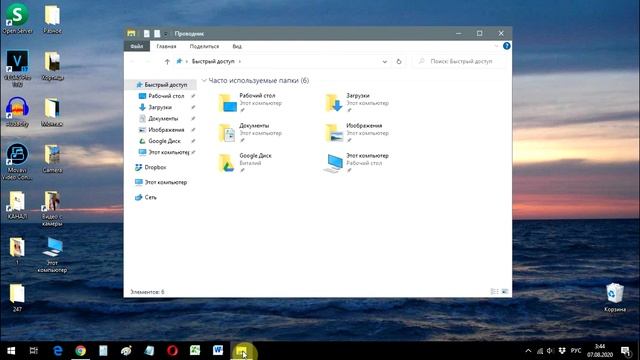The image size is (640, 360).
Task: Select the folder named 247 on desktop
Action: (17, 298)
